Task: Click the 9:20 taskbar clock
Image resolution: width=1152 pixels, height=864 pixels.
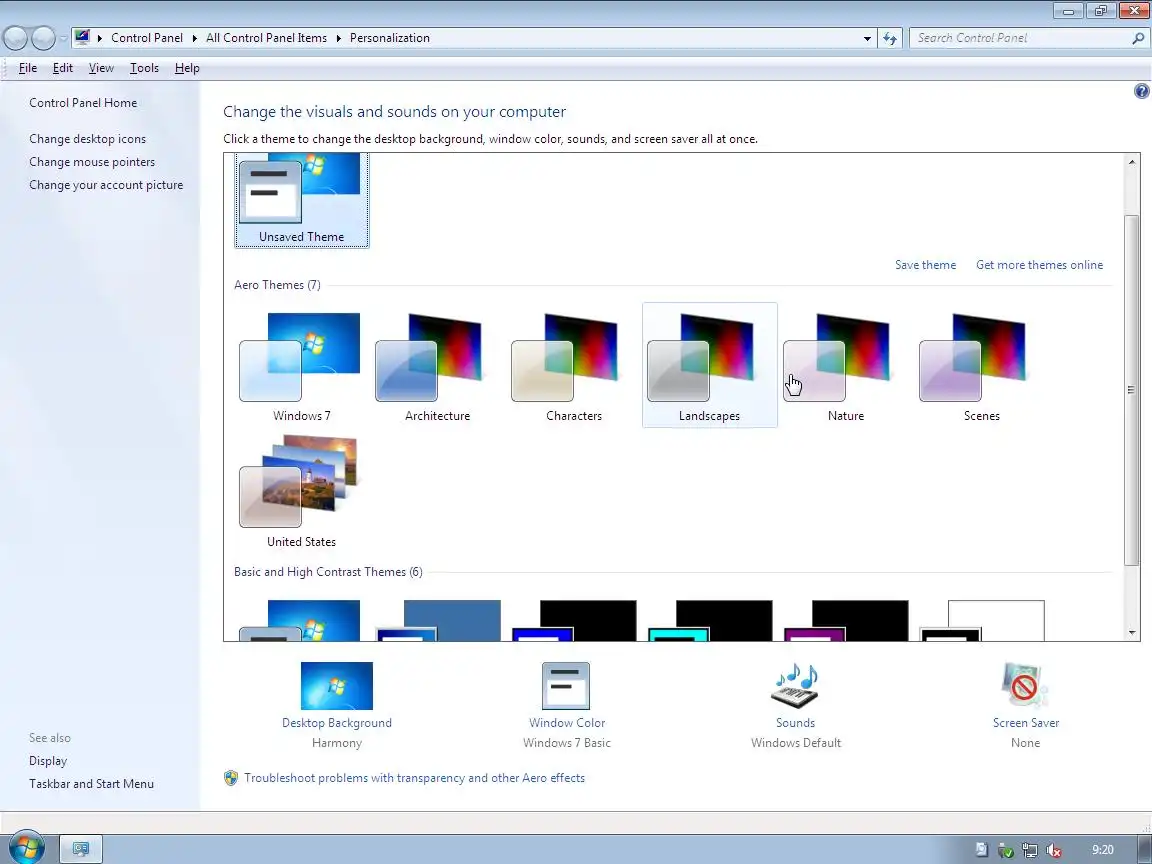Action: pos(1102,850)
